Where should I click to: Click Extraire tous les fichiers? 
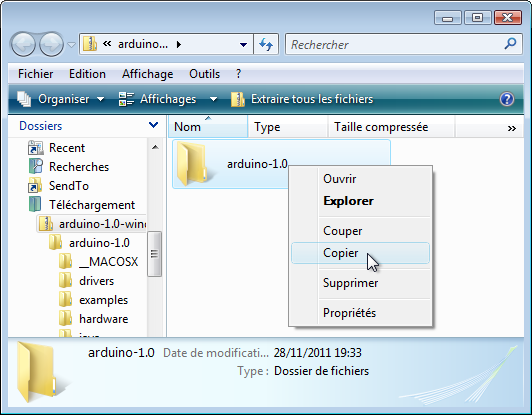pyautogui.click(x=302, y=99)
